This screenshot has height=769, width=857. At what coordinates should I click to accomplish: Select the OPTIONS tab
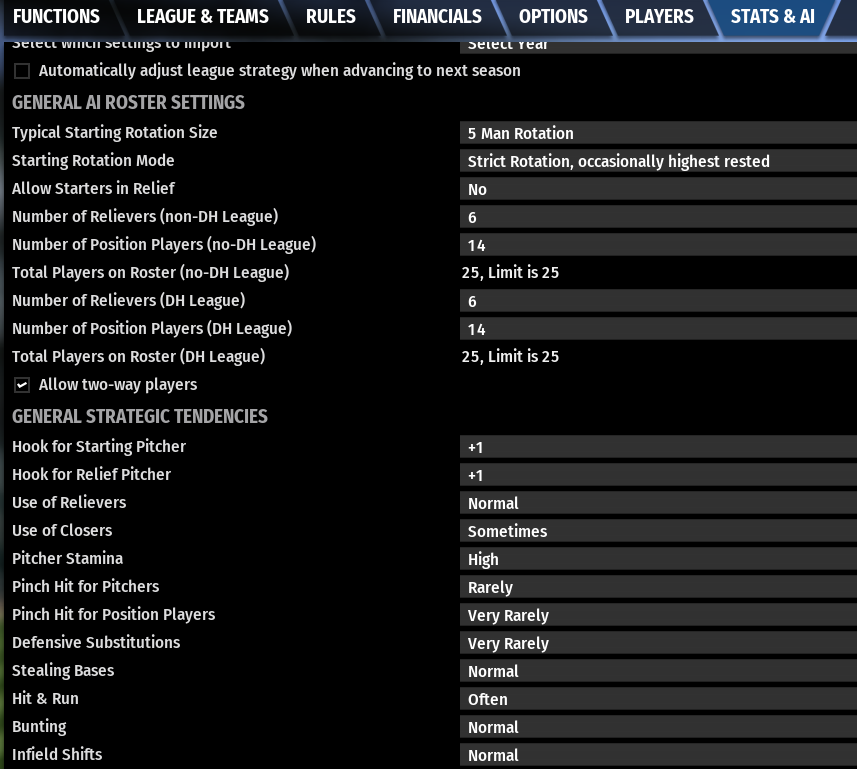553,17
